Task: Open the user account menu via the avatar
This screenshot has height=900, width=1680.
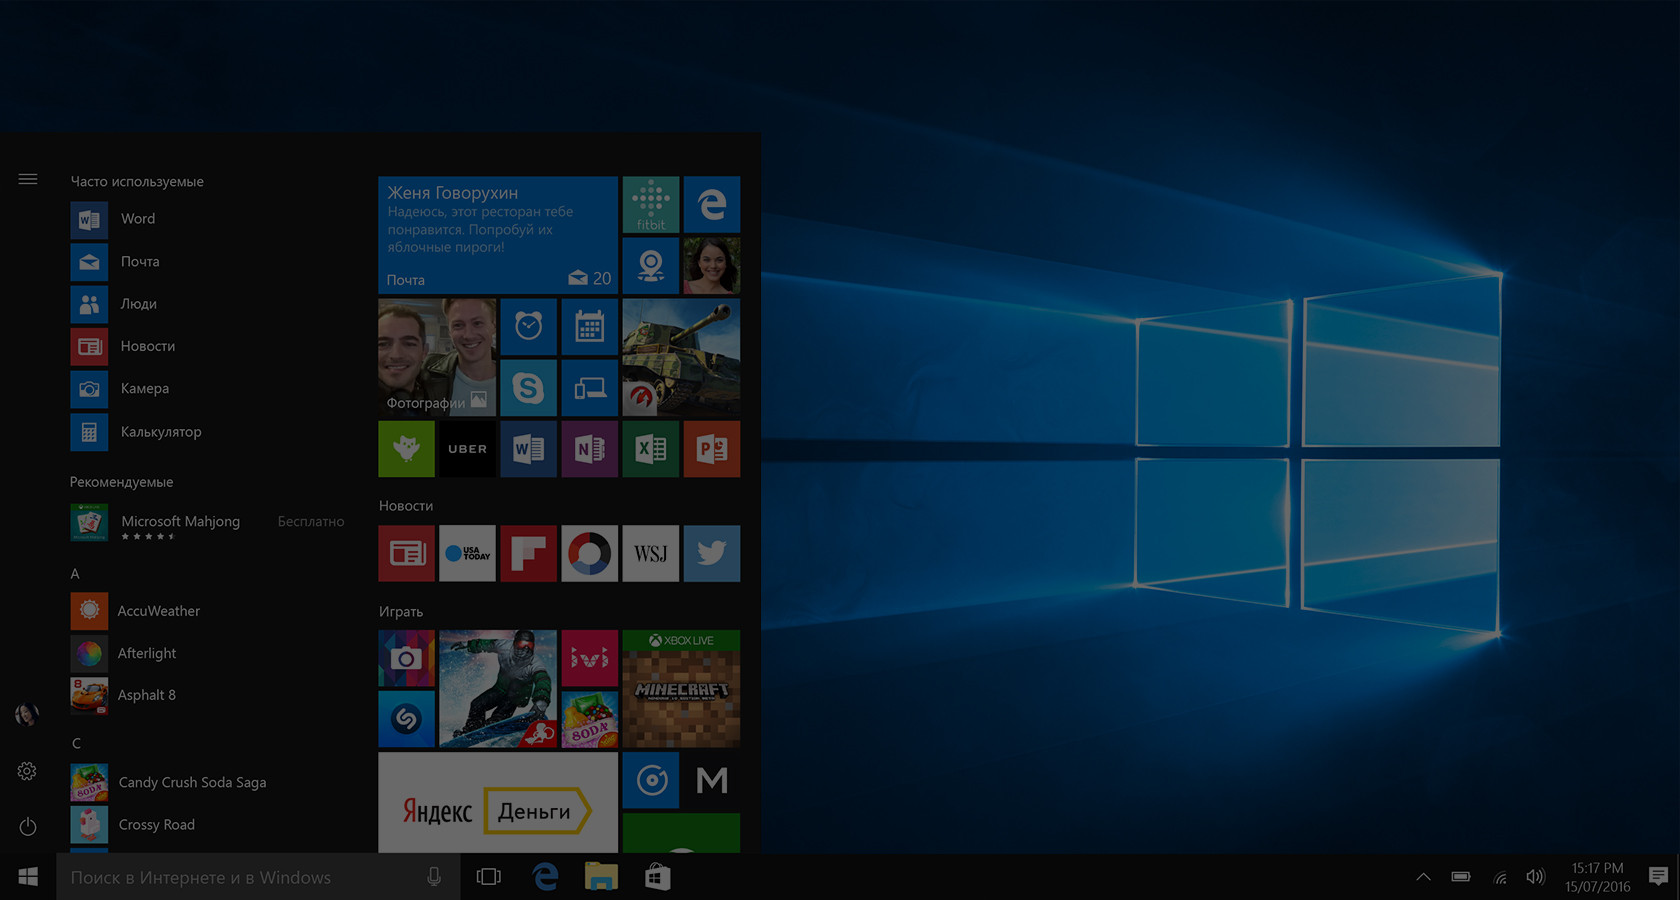Action: click(x=27, y=714)
